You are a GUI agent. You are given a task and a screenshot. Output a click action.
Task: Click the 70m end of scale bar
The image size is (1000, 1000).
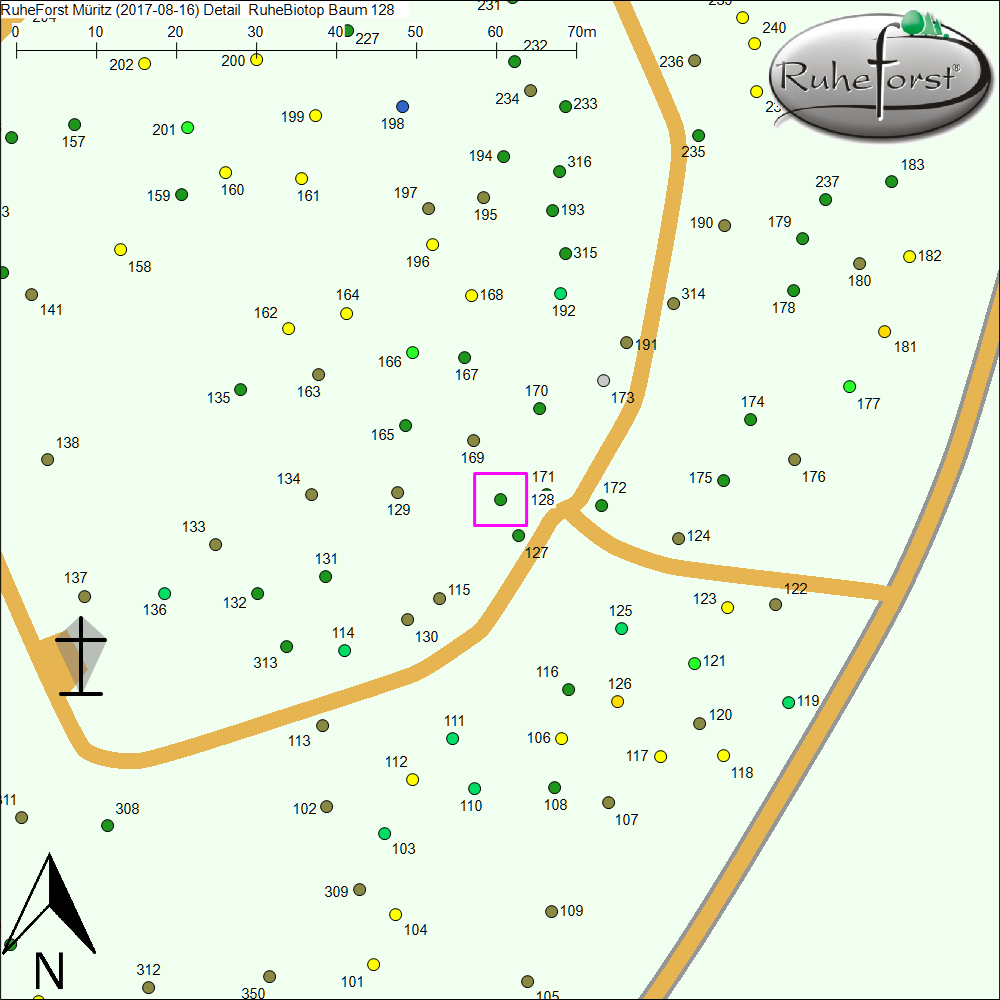point(576,48)
